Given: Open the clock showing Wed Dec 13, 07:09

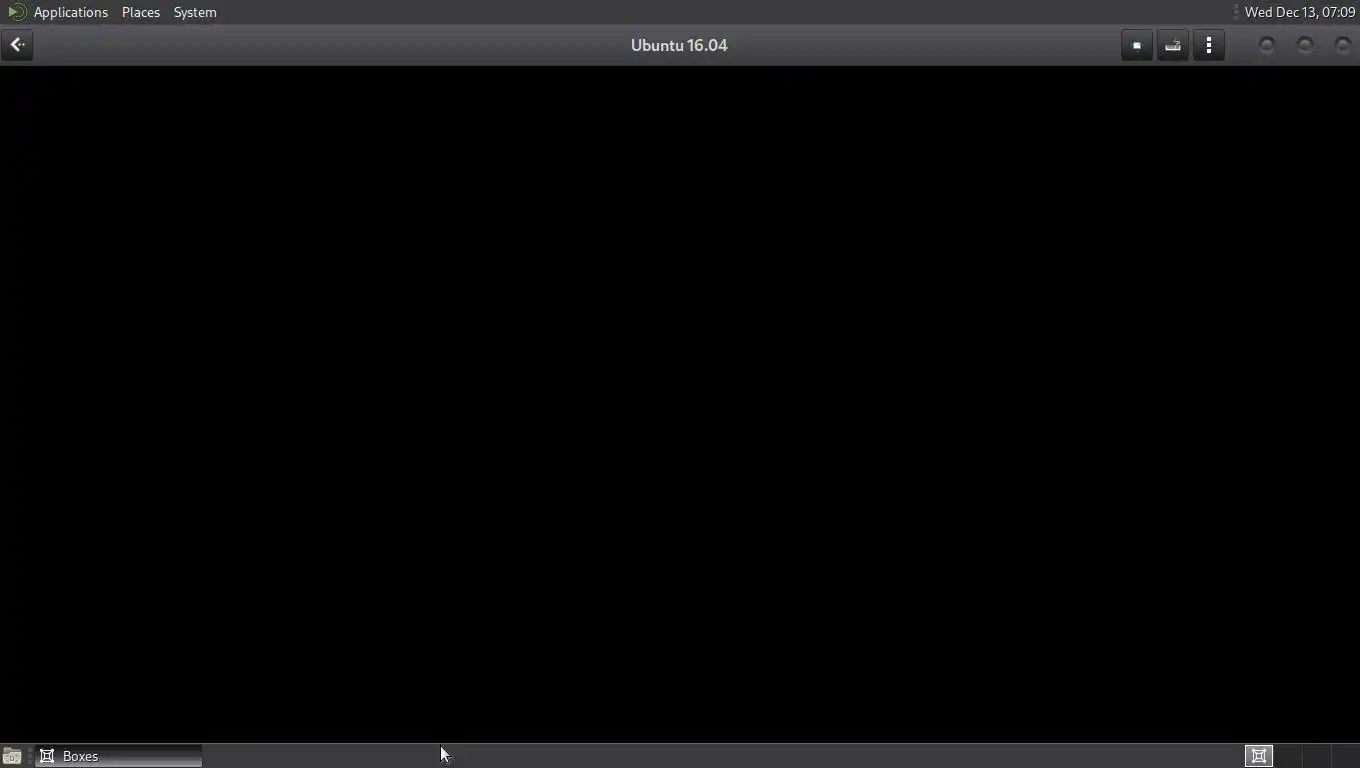Looking at the screenshot, I should pyautogui.click(x=1299, y=12).
